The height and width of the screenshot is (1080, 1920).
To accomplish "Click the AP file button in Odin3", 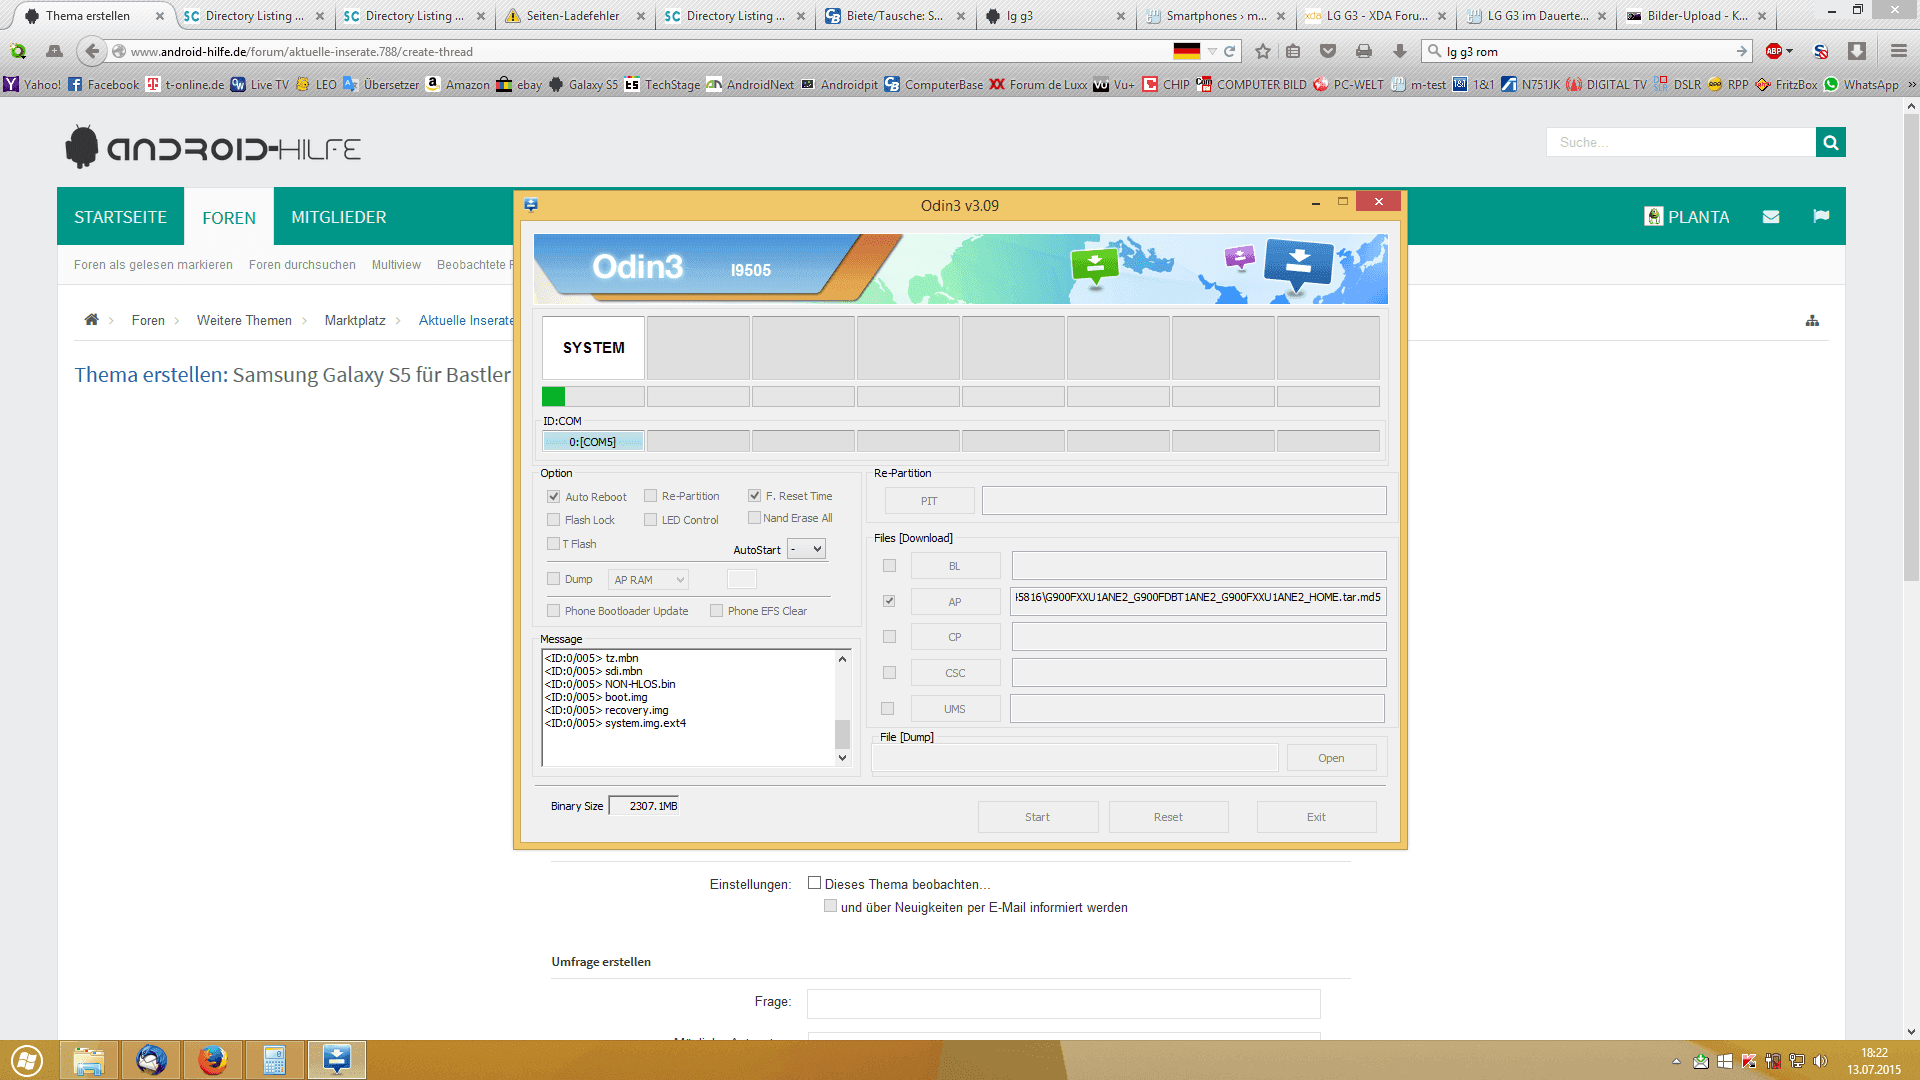I will tap(955, 602).
